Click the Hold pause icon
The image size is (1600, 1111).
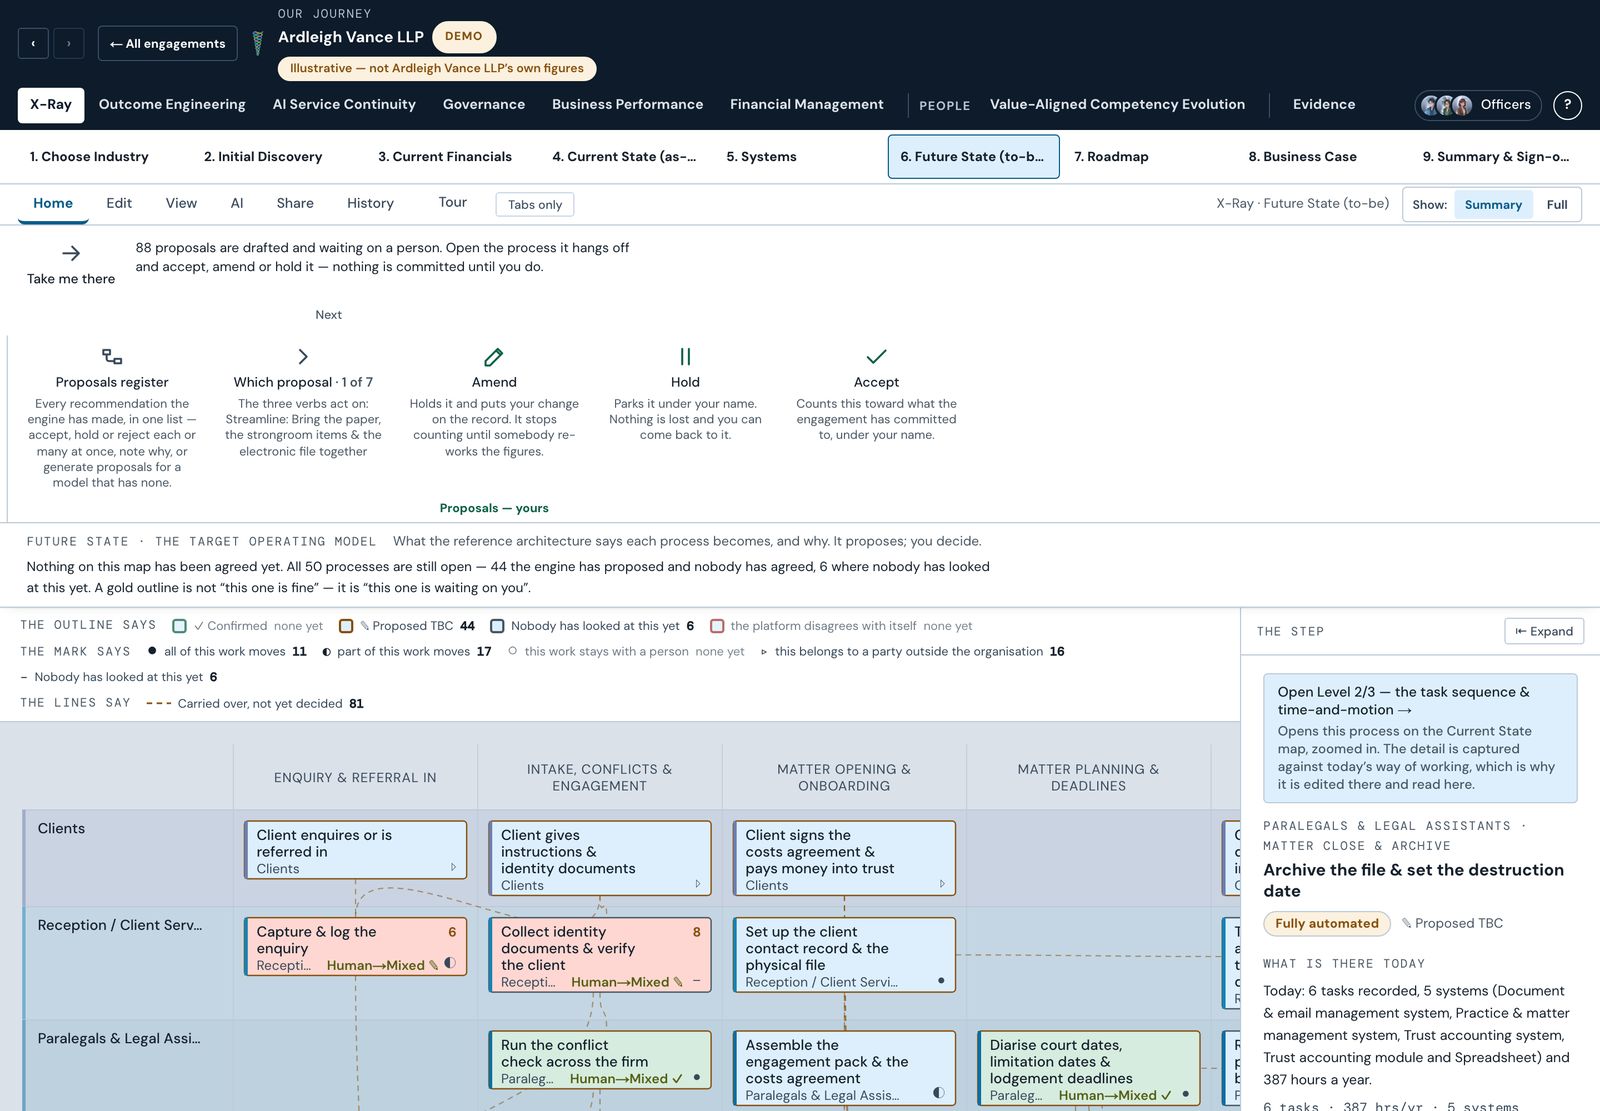point(685,356)
